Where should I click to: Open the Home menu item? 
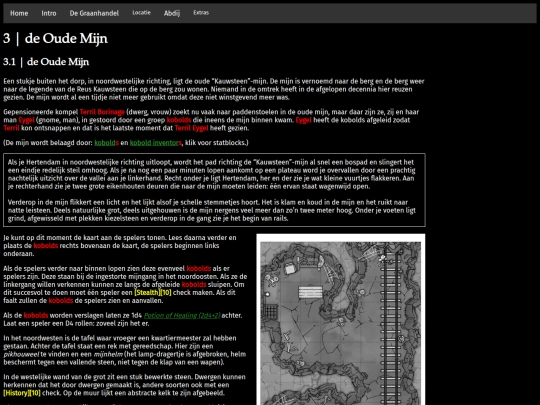click(19, 13)
